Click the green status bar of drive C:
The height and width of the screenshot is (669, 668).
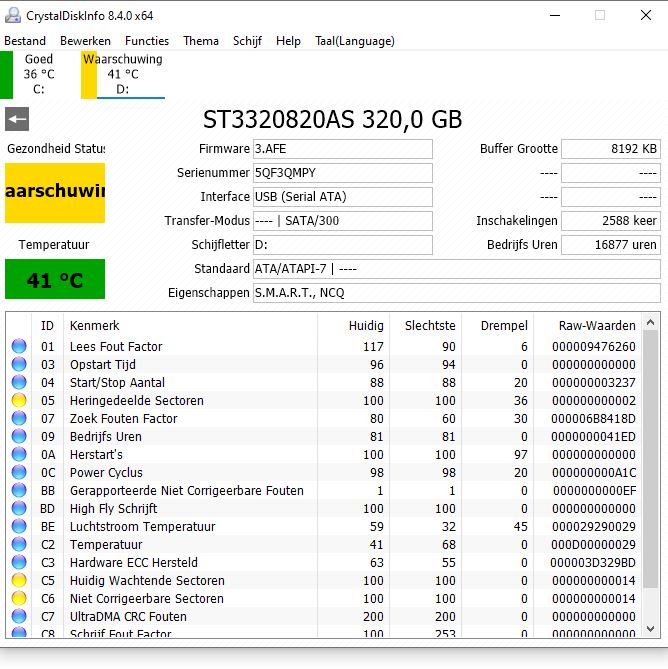click(6, 75)
